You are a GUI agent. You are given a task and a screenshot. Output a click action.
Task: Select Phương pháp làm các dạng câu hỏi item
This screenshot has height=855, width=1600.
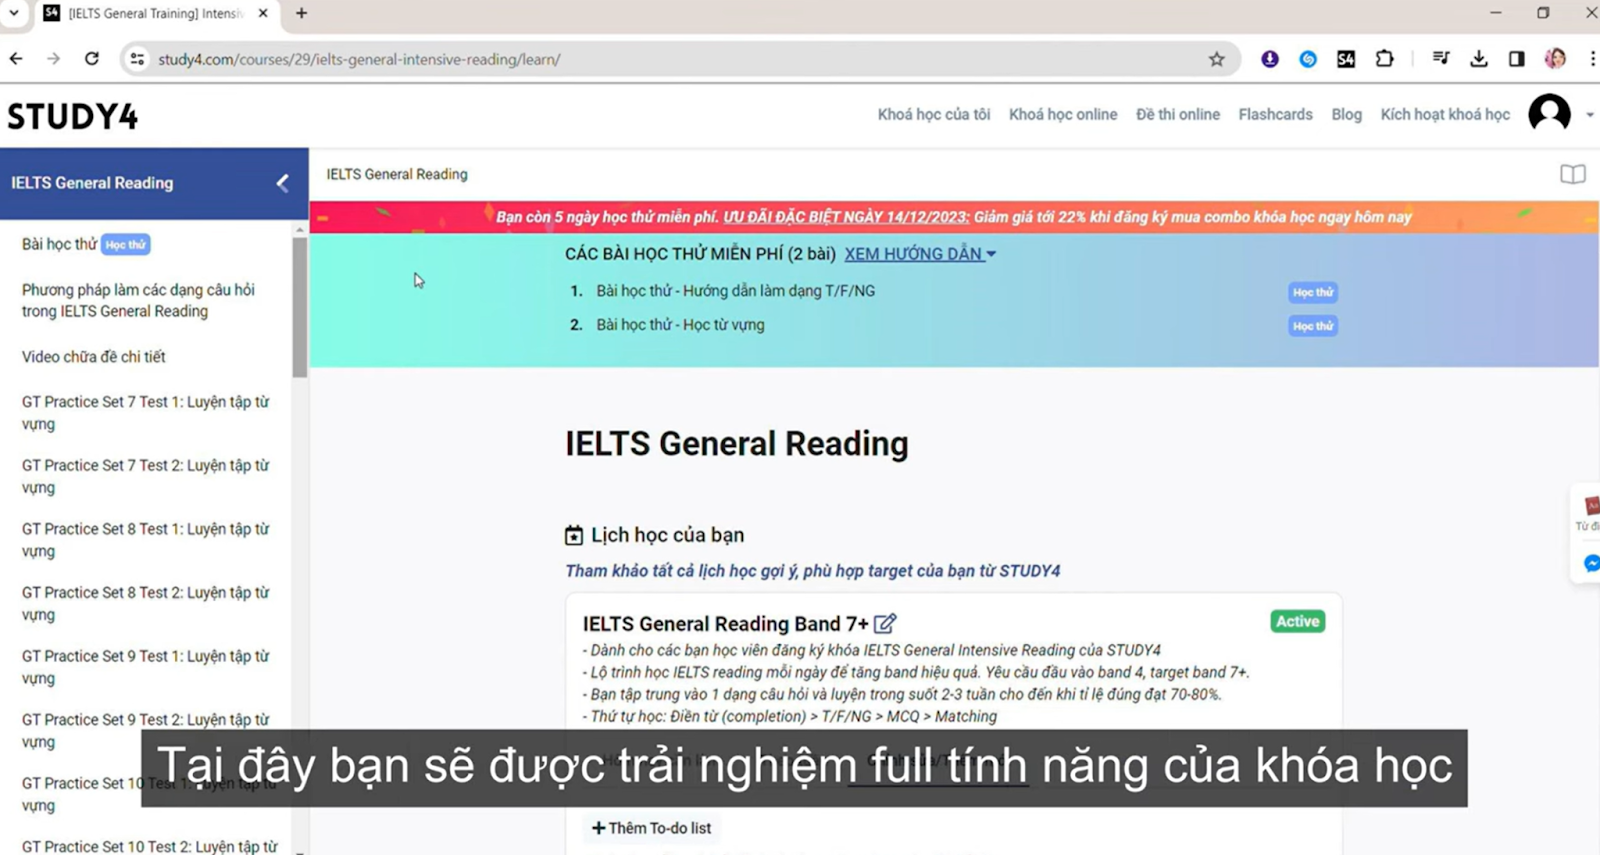tap(138, 300)
